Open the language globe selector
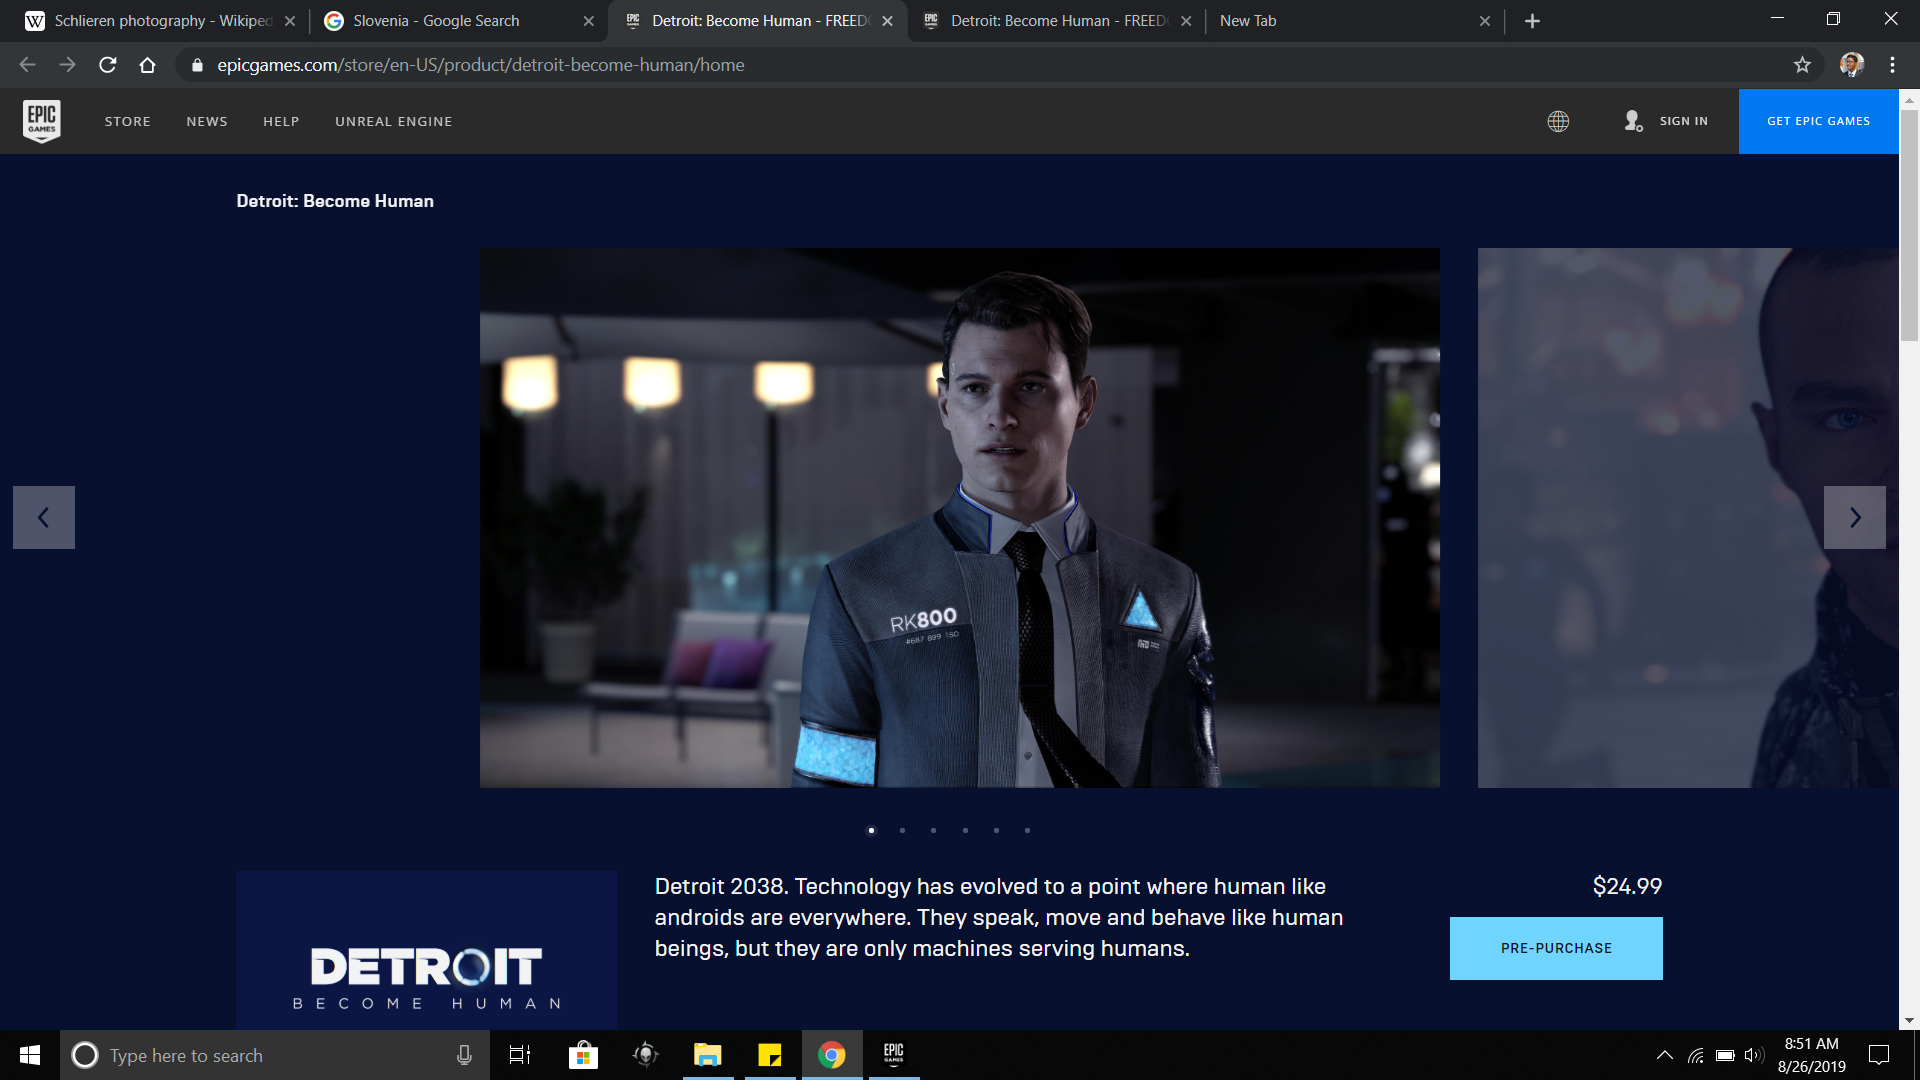Viewport: 1920px width, 1080px height. click(1558, 121)
